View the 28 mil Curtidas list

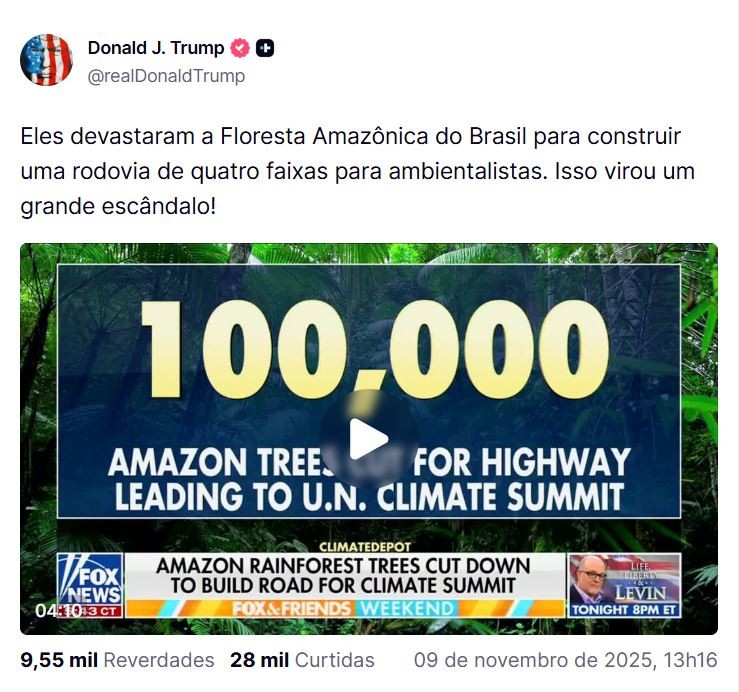[302, 660]
